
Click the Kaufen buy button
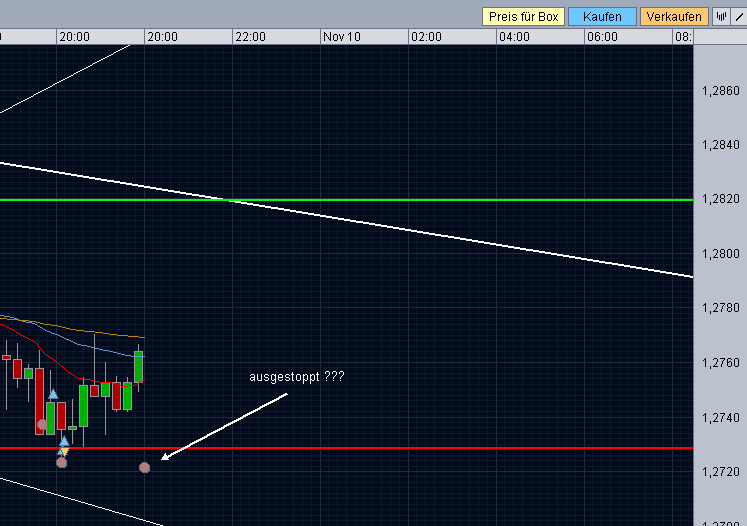(x=602, y=16)
